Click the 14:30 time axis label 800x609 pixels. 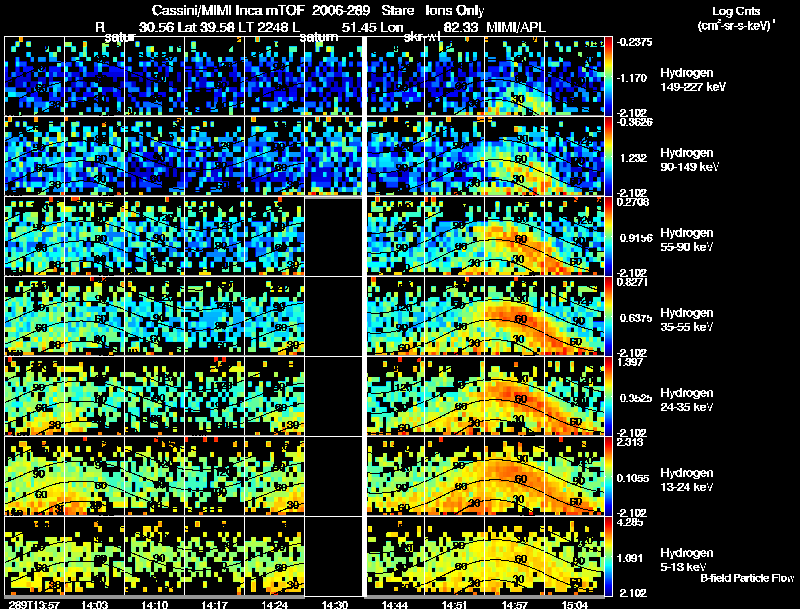pos(334,605)
